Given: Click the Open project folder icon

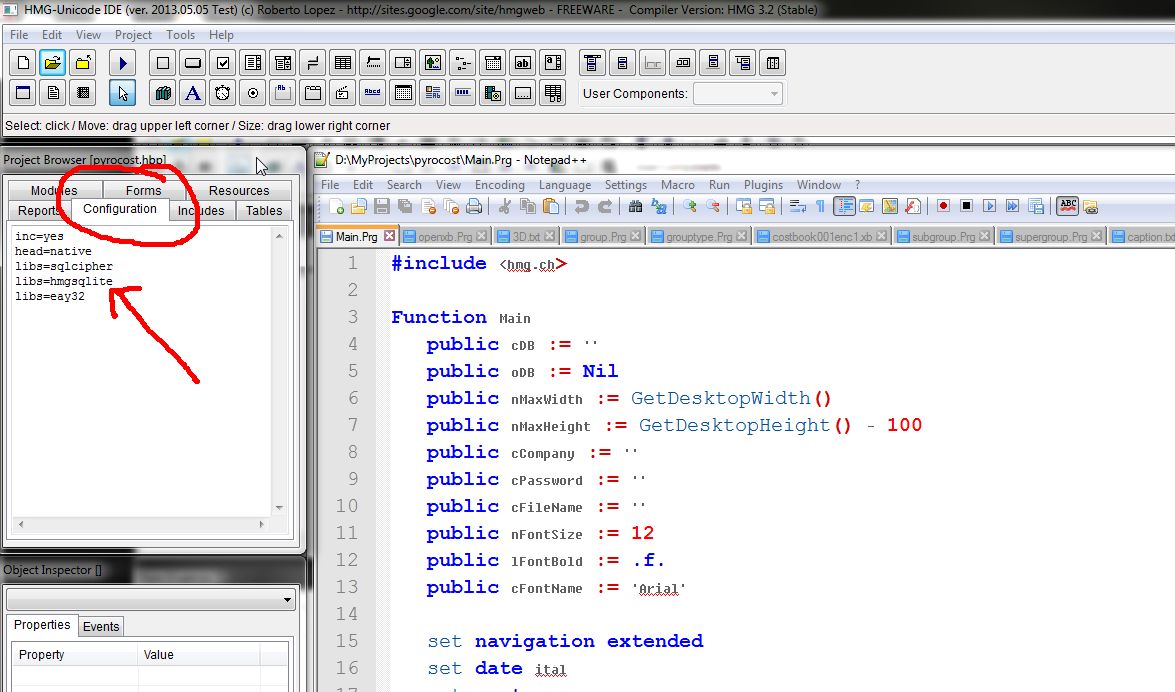Looking at the screenshot, I should [53, 63].
